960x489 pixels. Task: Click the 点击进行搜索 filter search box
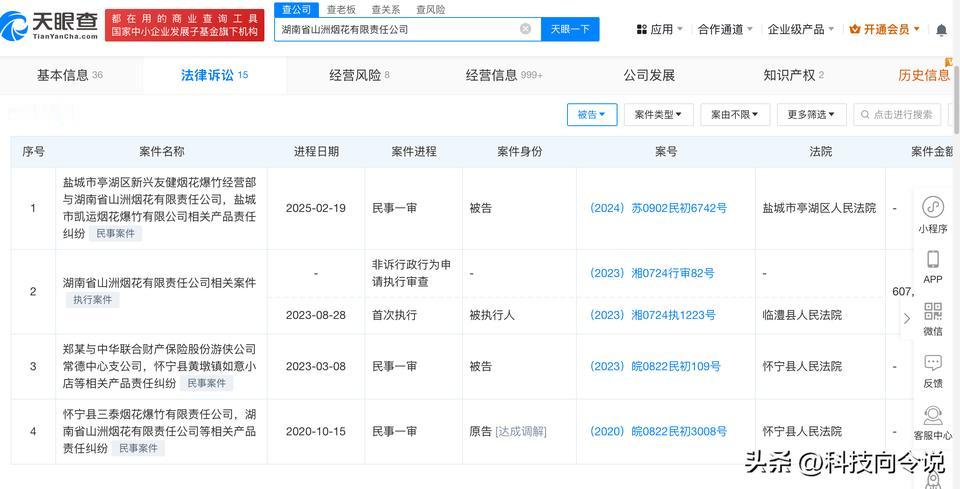click(897, 114)
